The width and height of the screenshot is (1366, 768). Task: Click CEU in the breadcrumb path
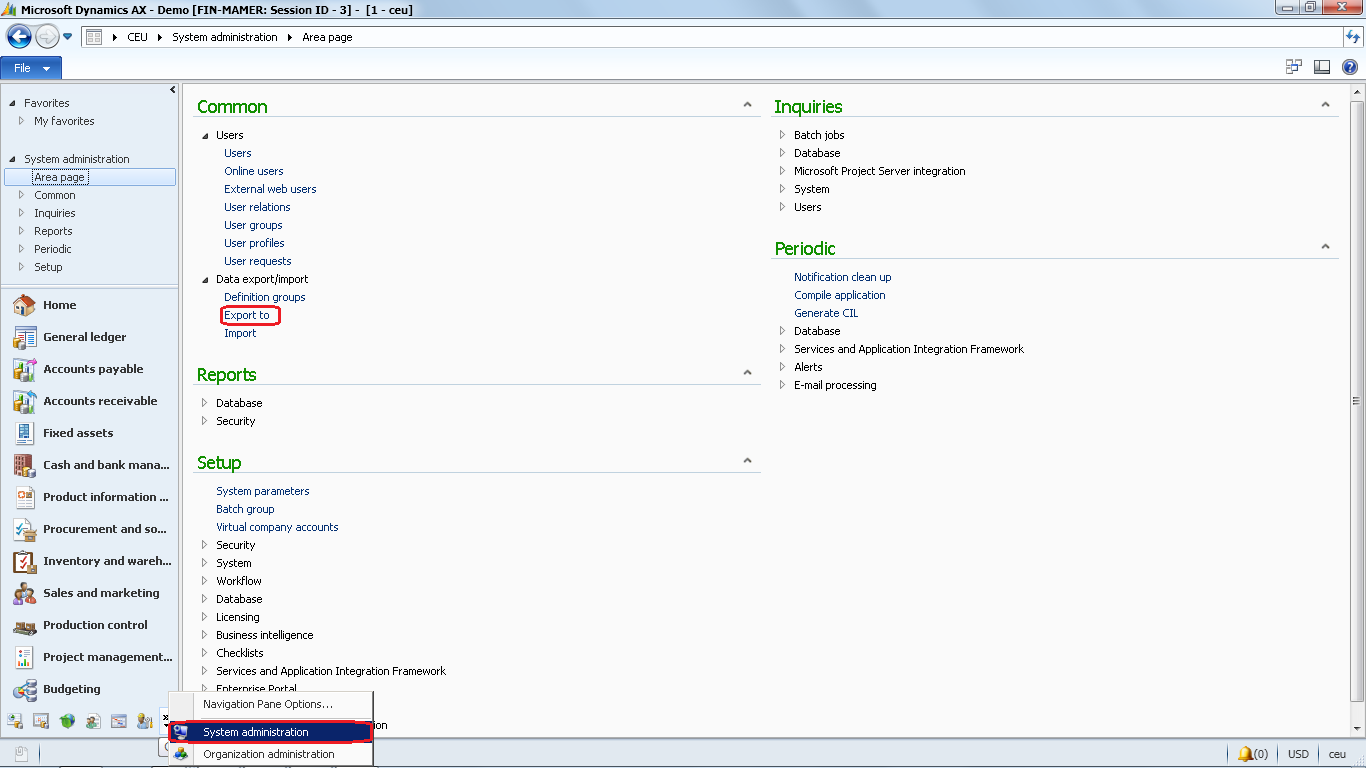coord(137,37)
